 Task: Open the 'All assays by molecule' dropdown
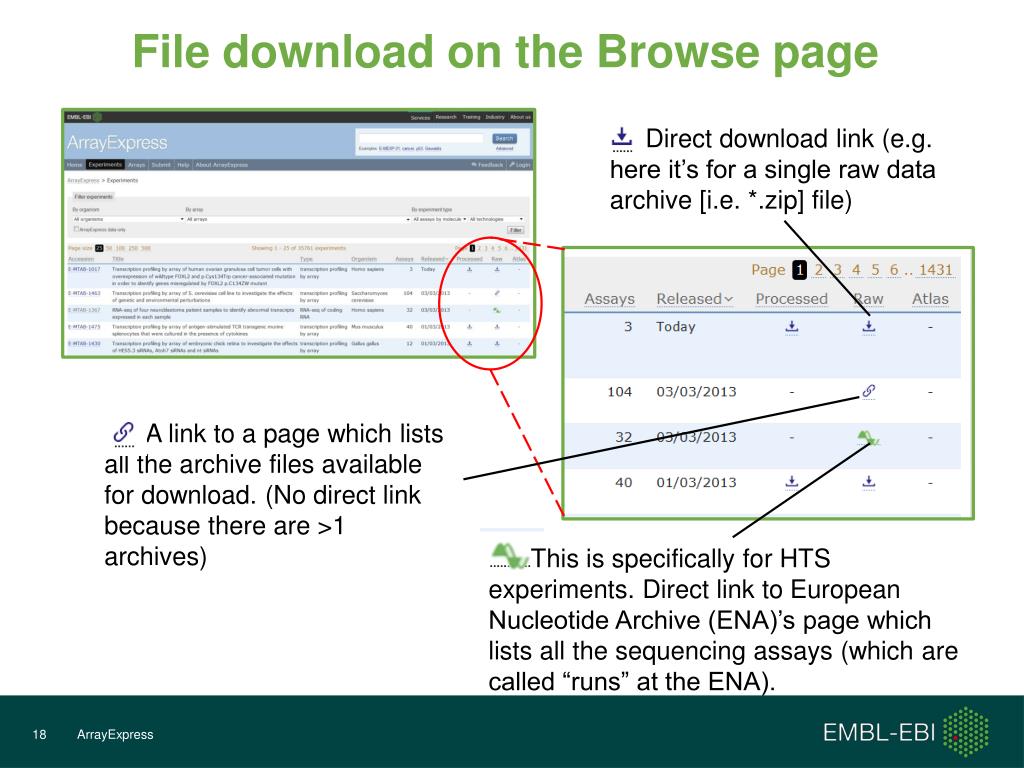[440, 219]
